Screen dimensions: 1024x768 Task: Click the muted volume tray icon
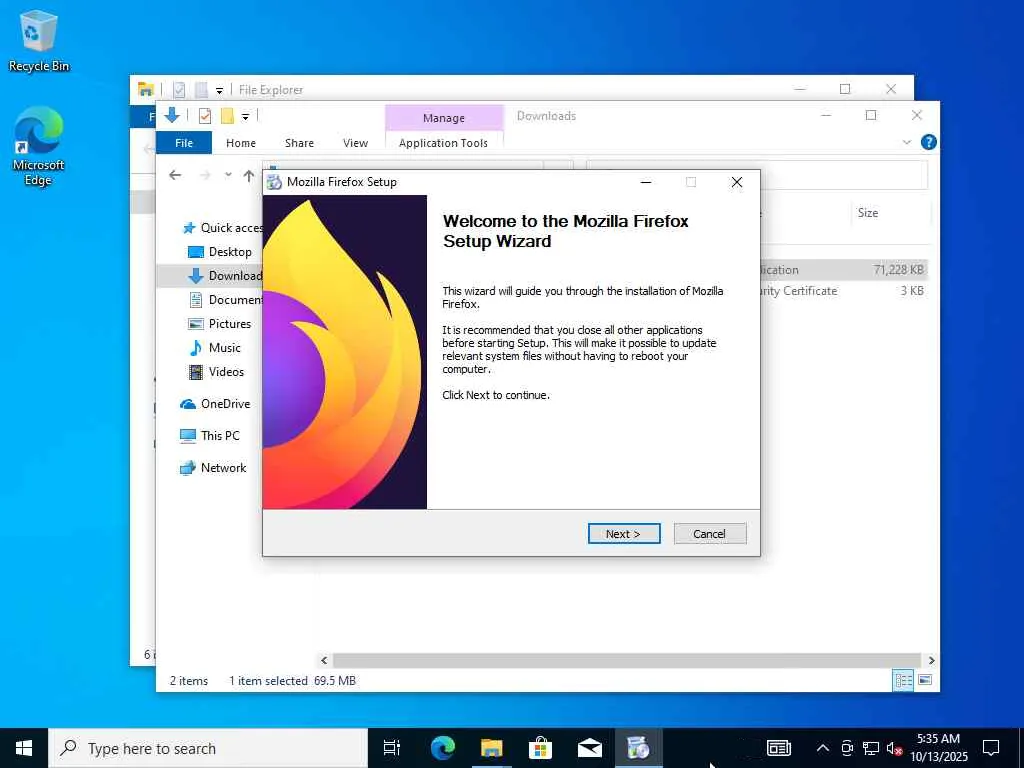pos(893,748)
